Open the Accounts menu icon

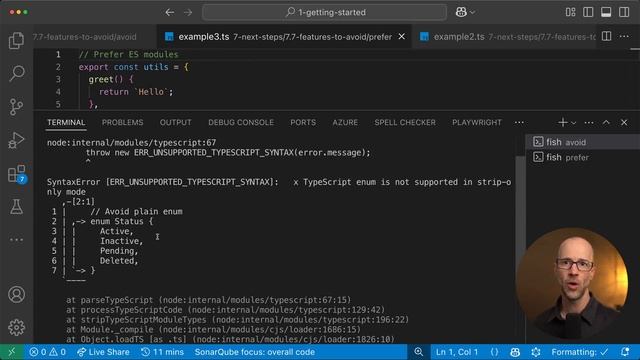[x=16, y=294]
